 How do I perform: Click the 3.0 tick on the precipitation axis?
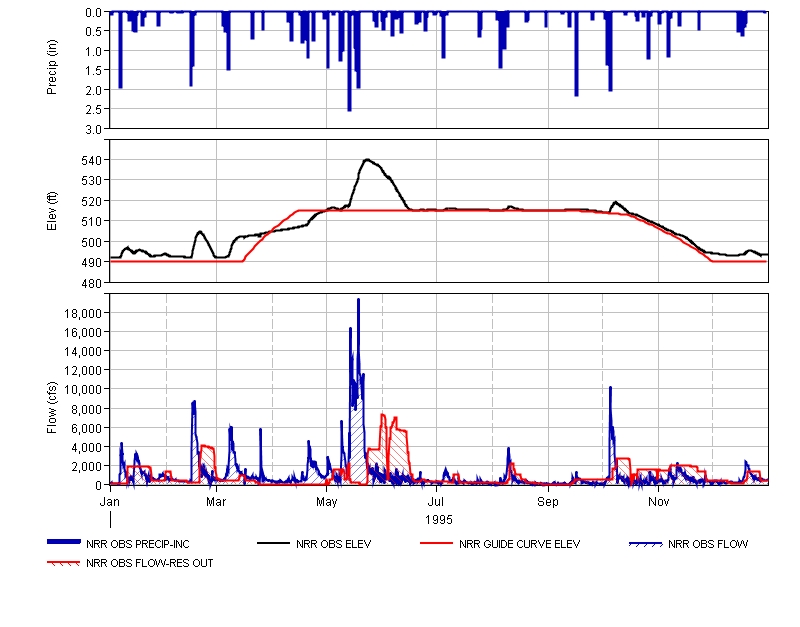point(93,130)
